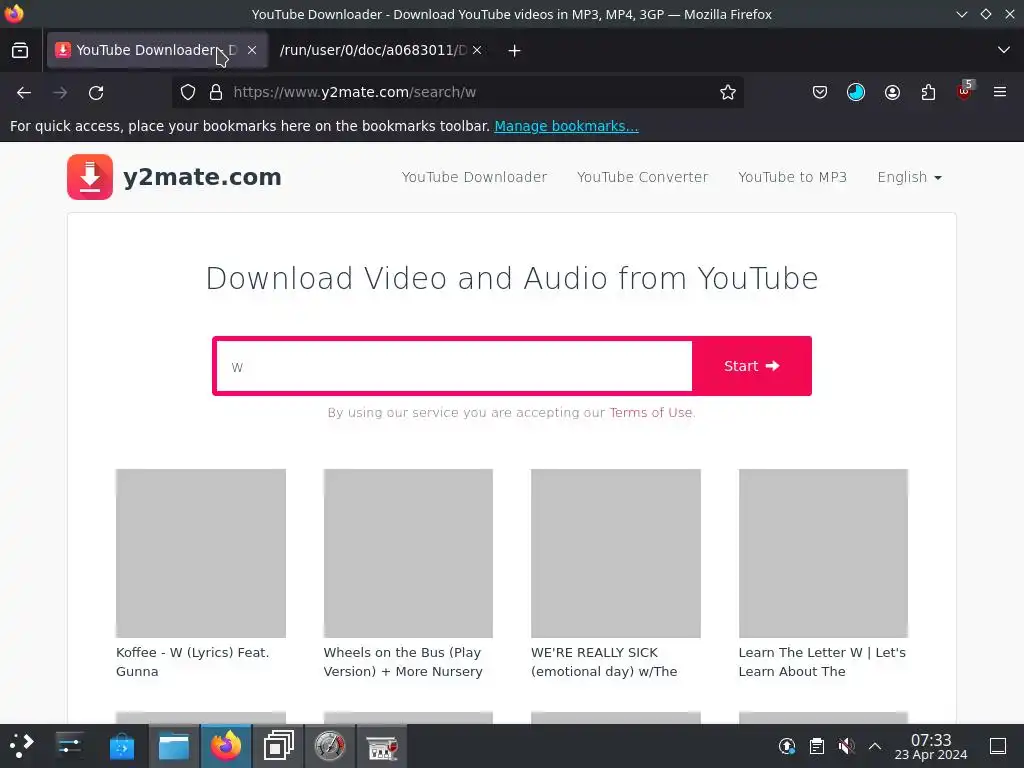Open Save to Pocket icon
The image size is (1024, 768).
[x=820, y=93]
